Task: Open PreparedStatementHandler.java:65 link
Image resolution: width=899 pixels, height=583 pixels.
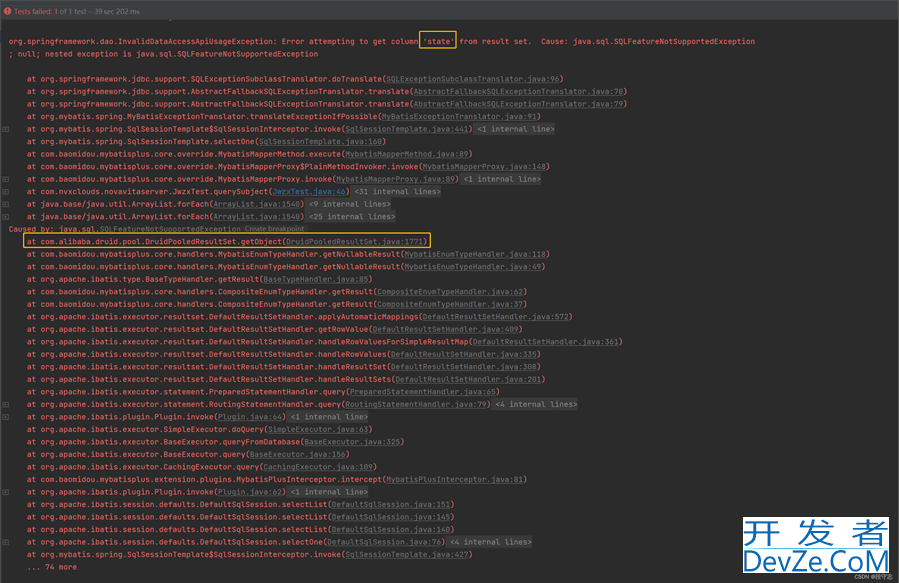Action: pyautogui.click(x=423, y=392)
